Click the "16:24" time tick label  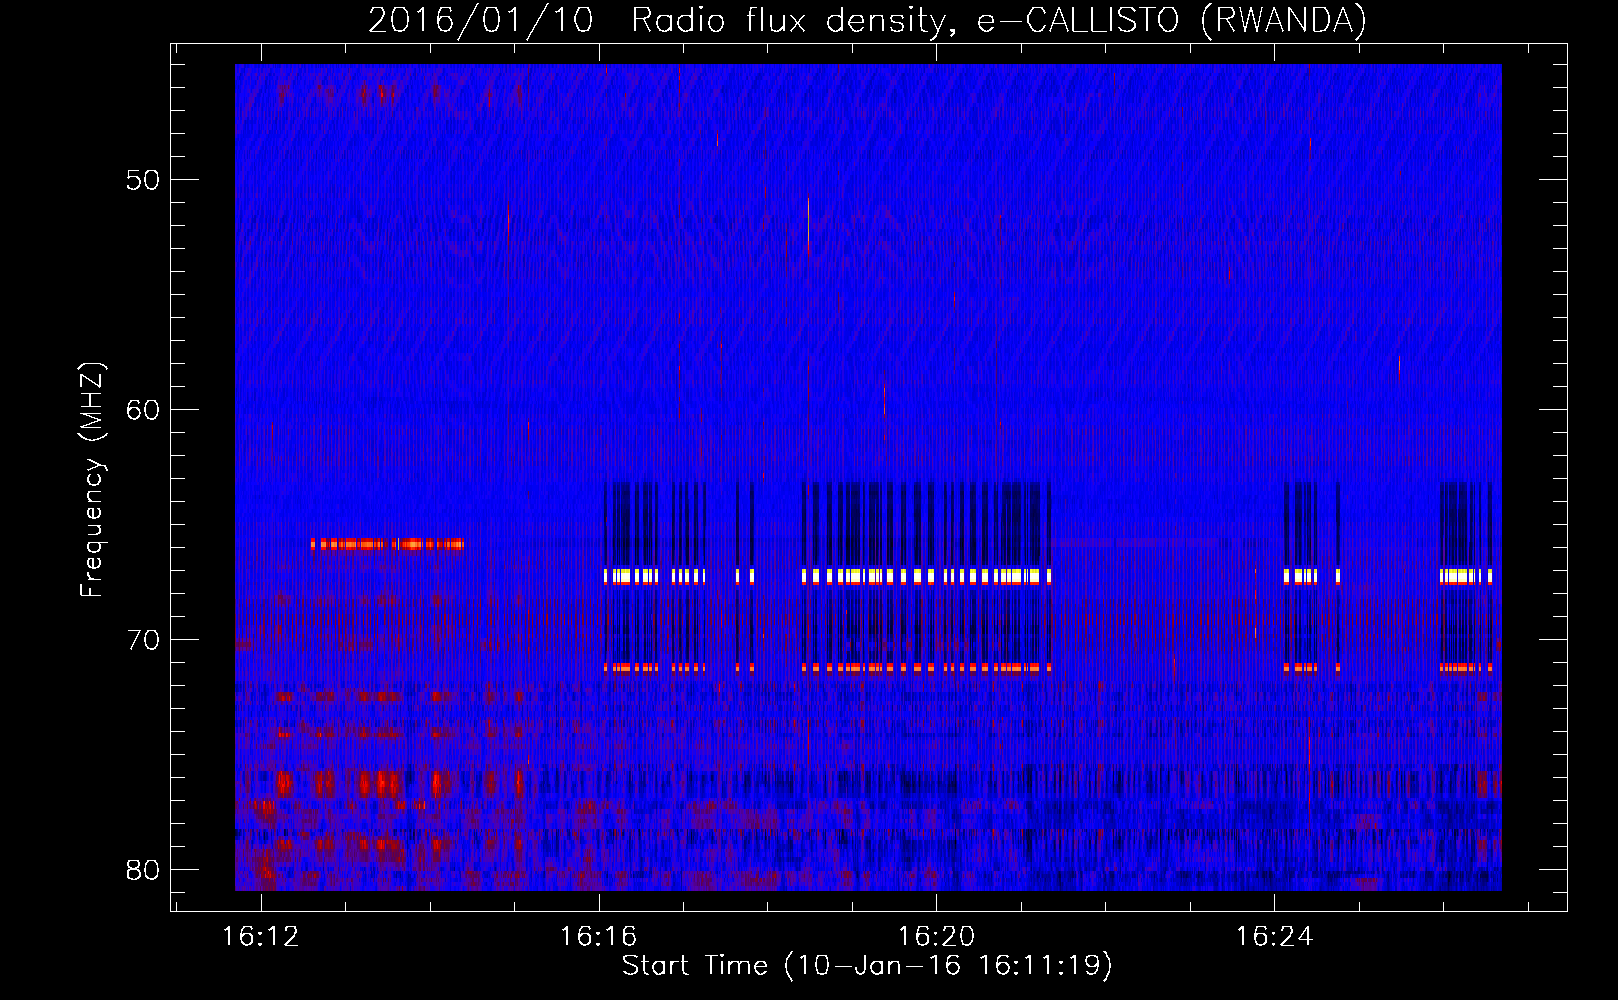pyautogui.click(x=1274, y=936)
